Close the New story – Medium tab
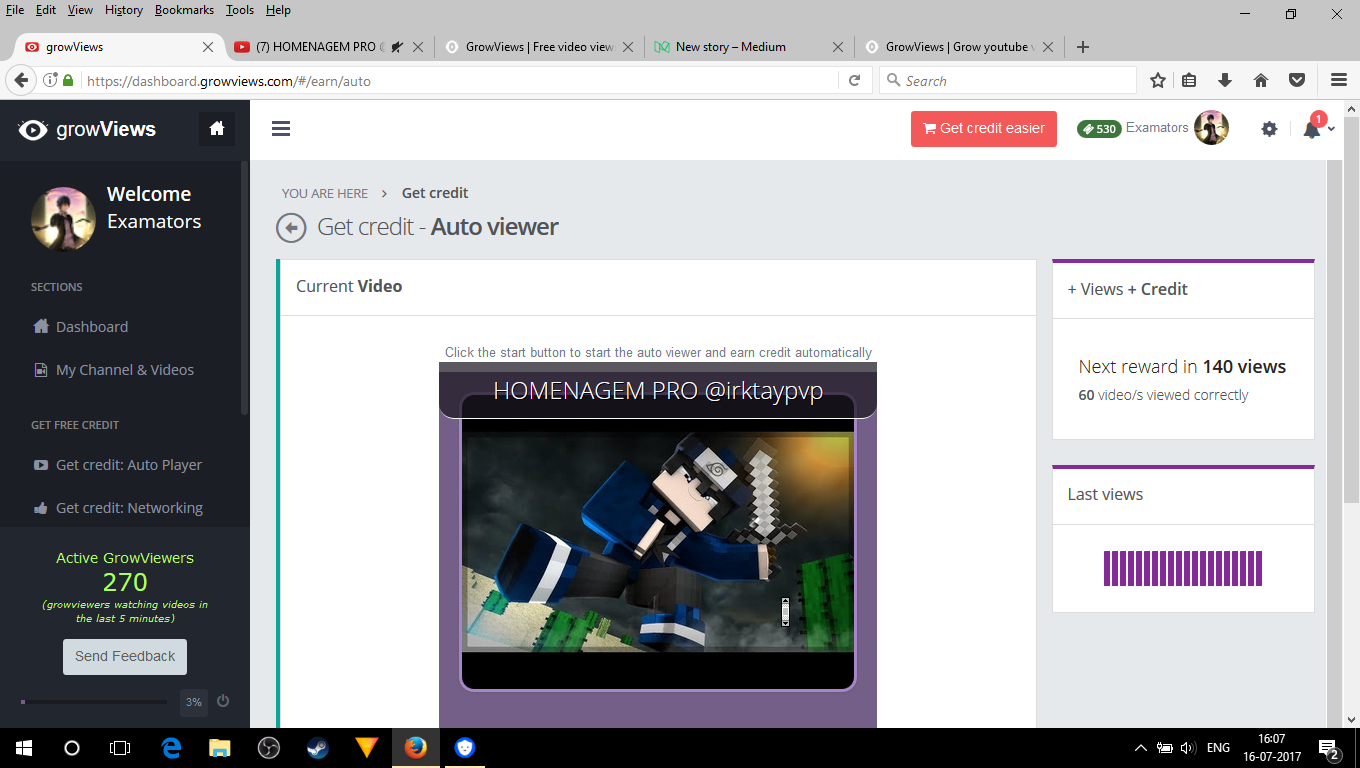This screenshot has width=1360, height=768. (838, 47)
